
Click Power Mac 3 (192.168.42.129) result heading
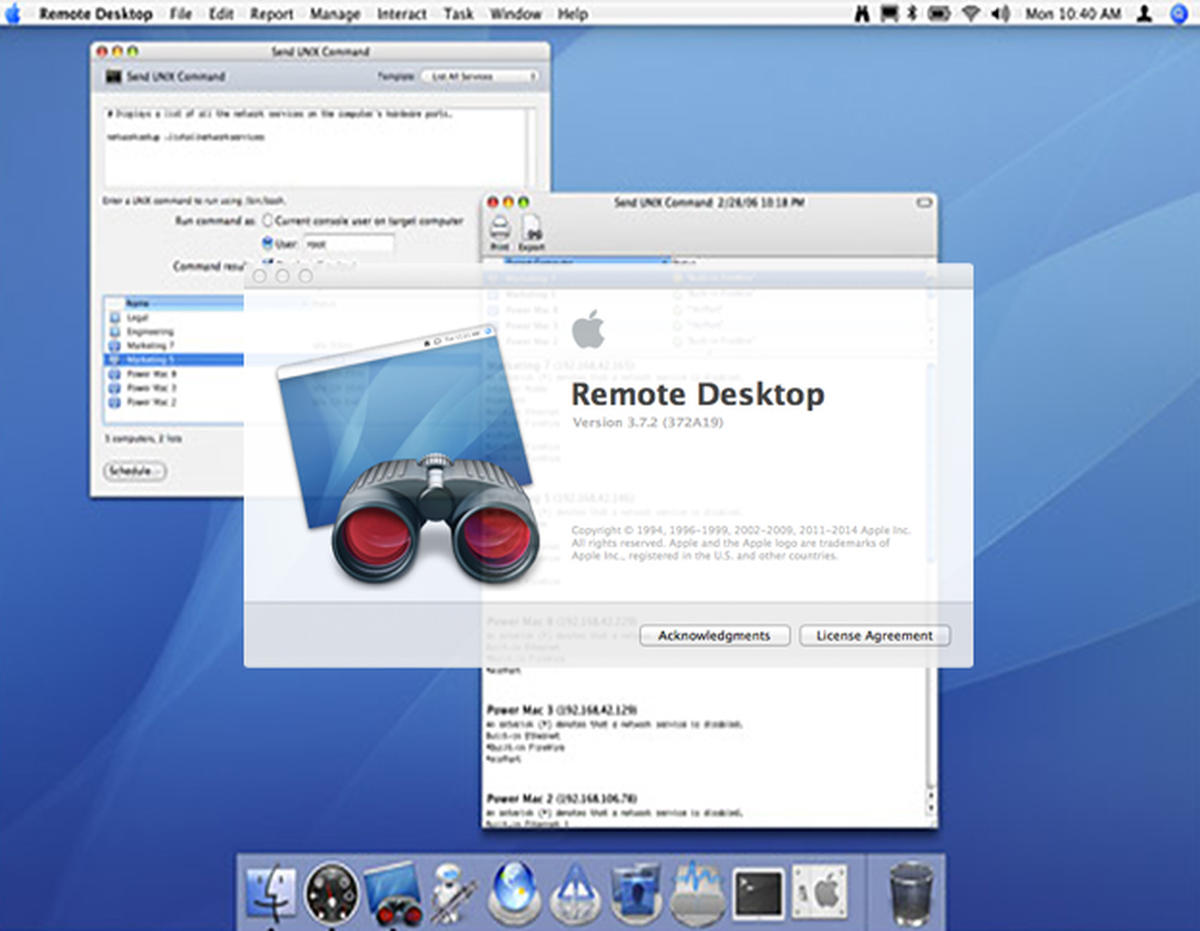(x=562, y=709)
